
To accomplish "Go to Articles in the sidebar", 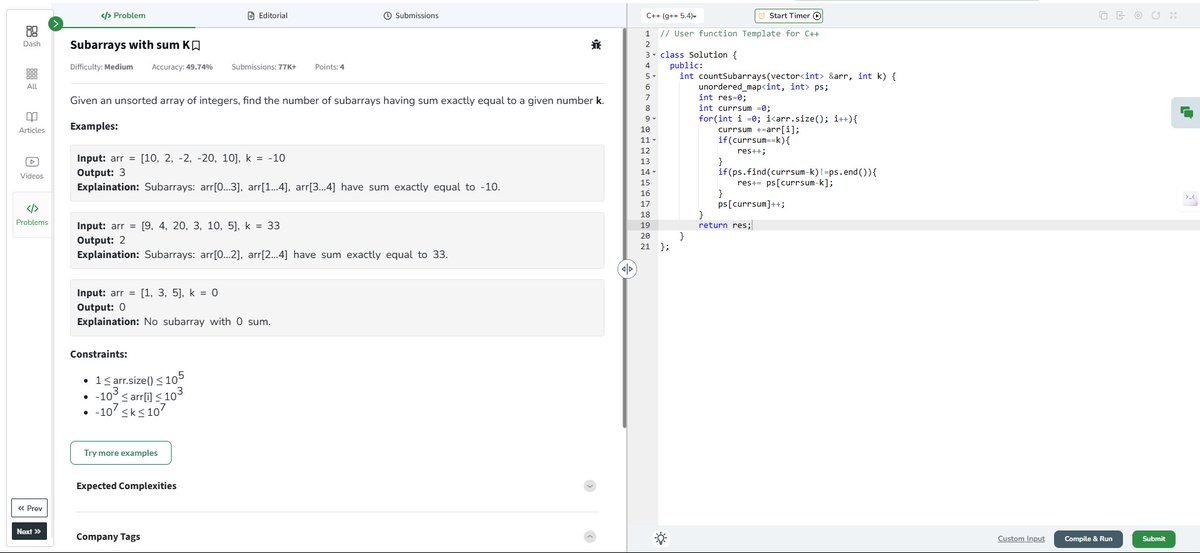I will 32,123.
